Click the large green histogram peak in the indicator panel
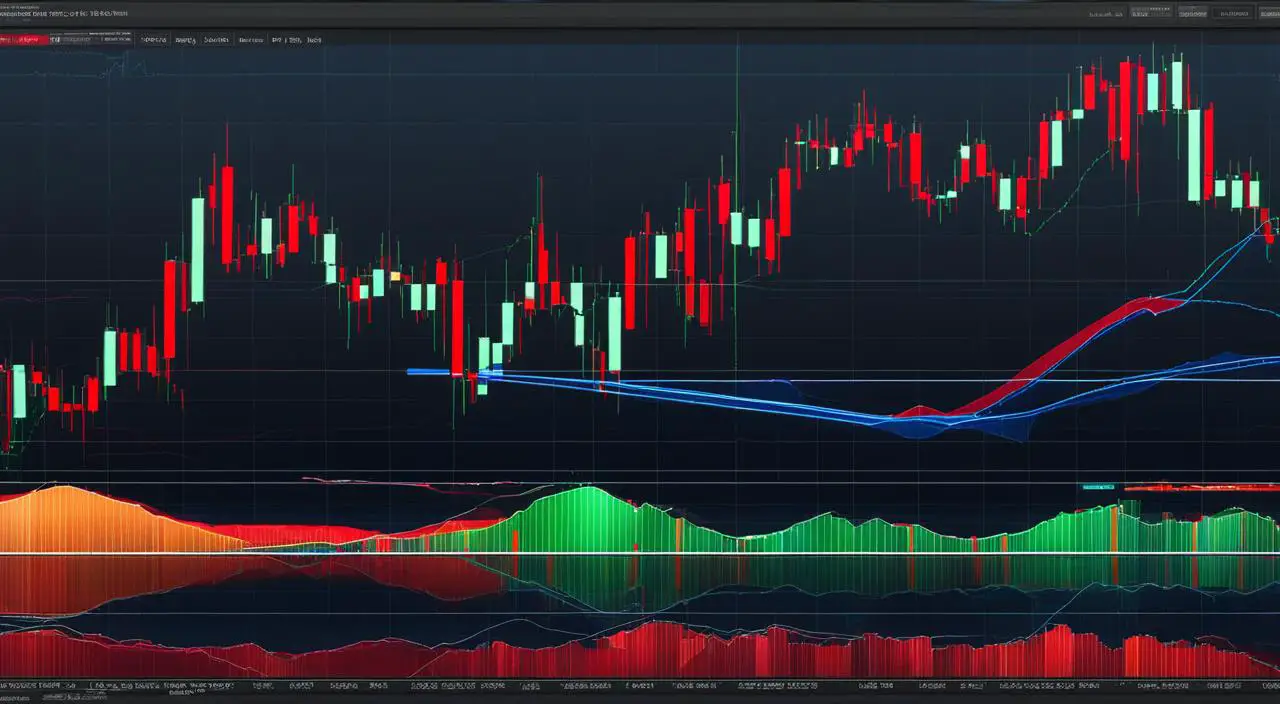 585,515
